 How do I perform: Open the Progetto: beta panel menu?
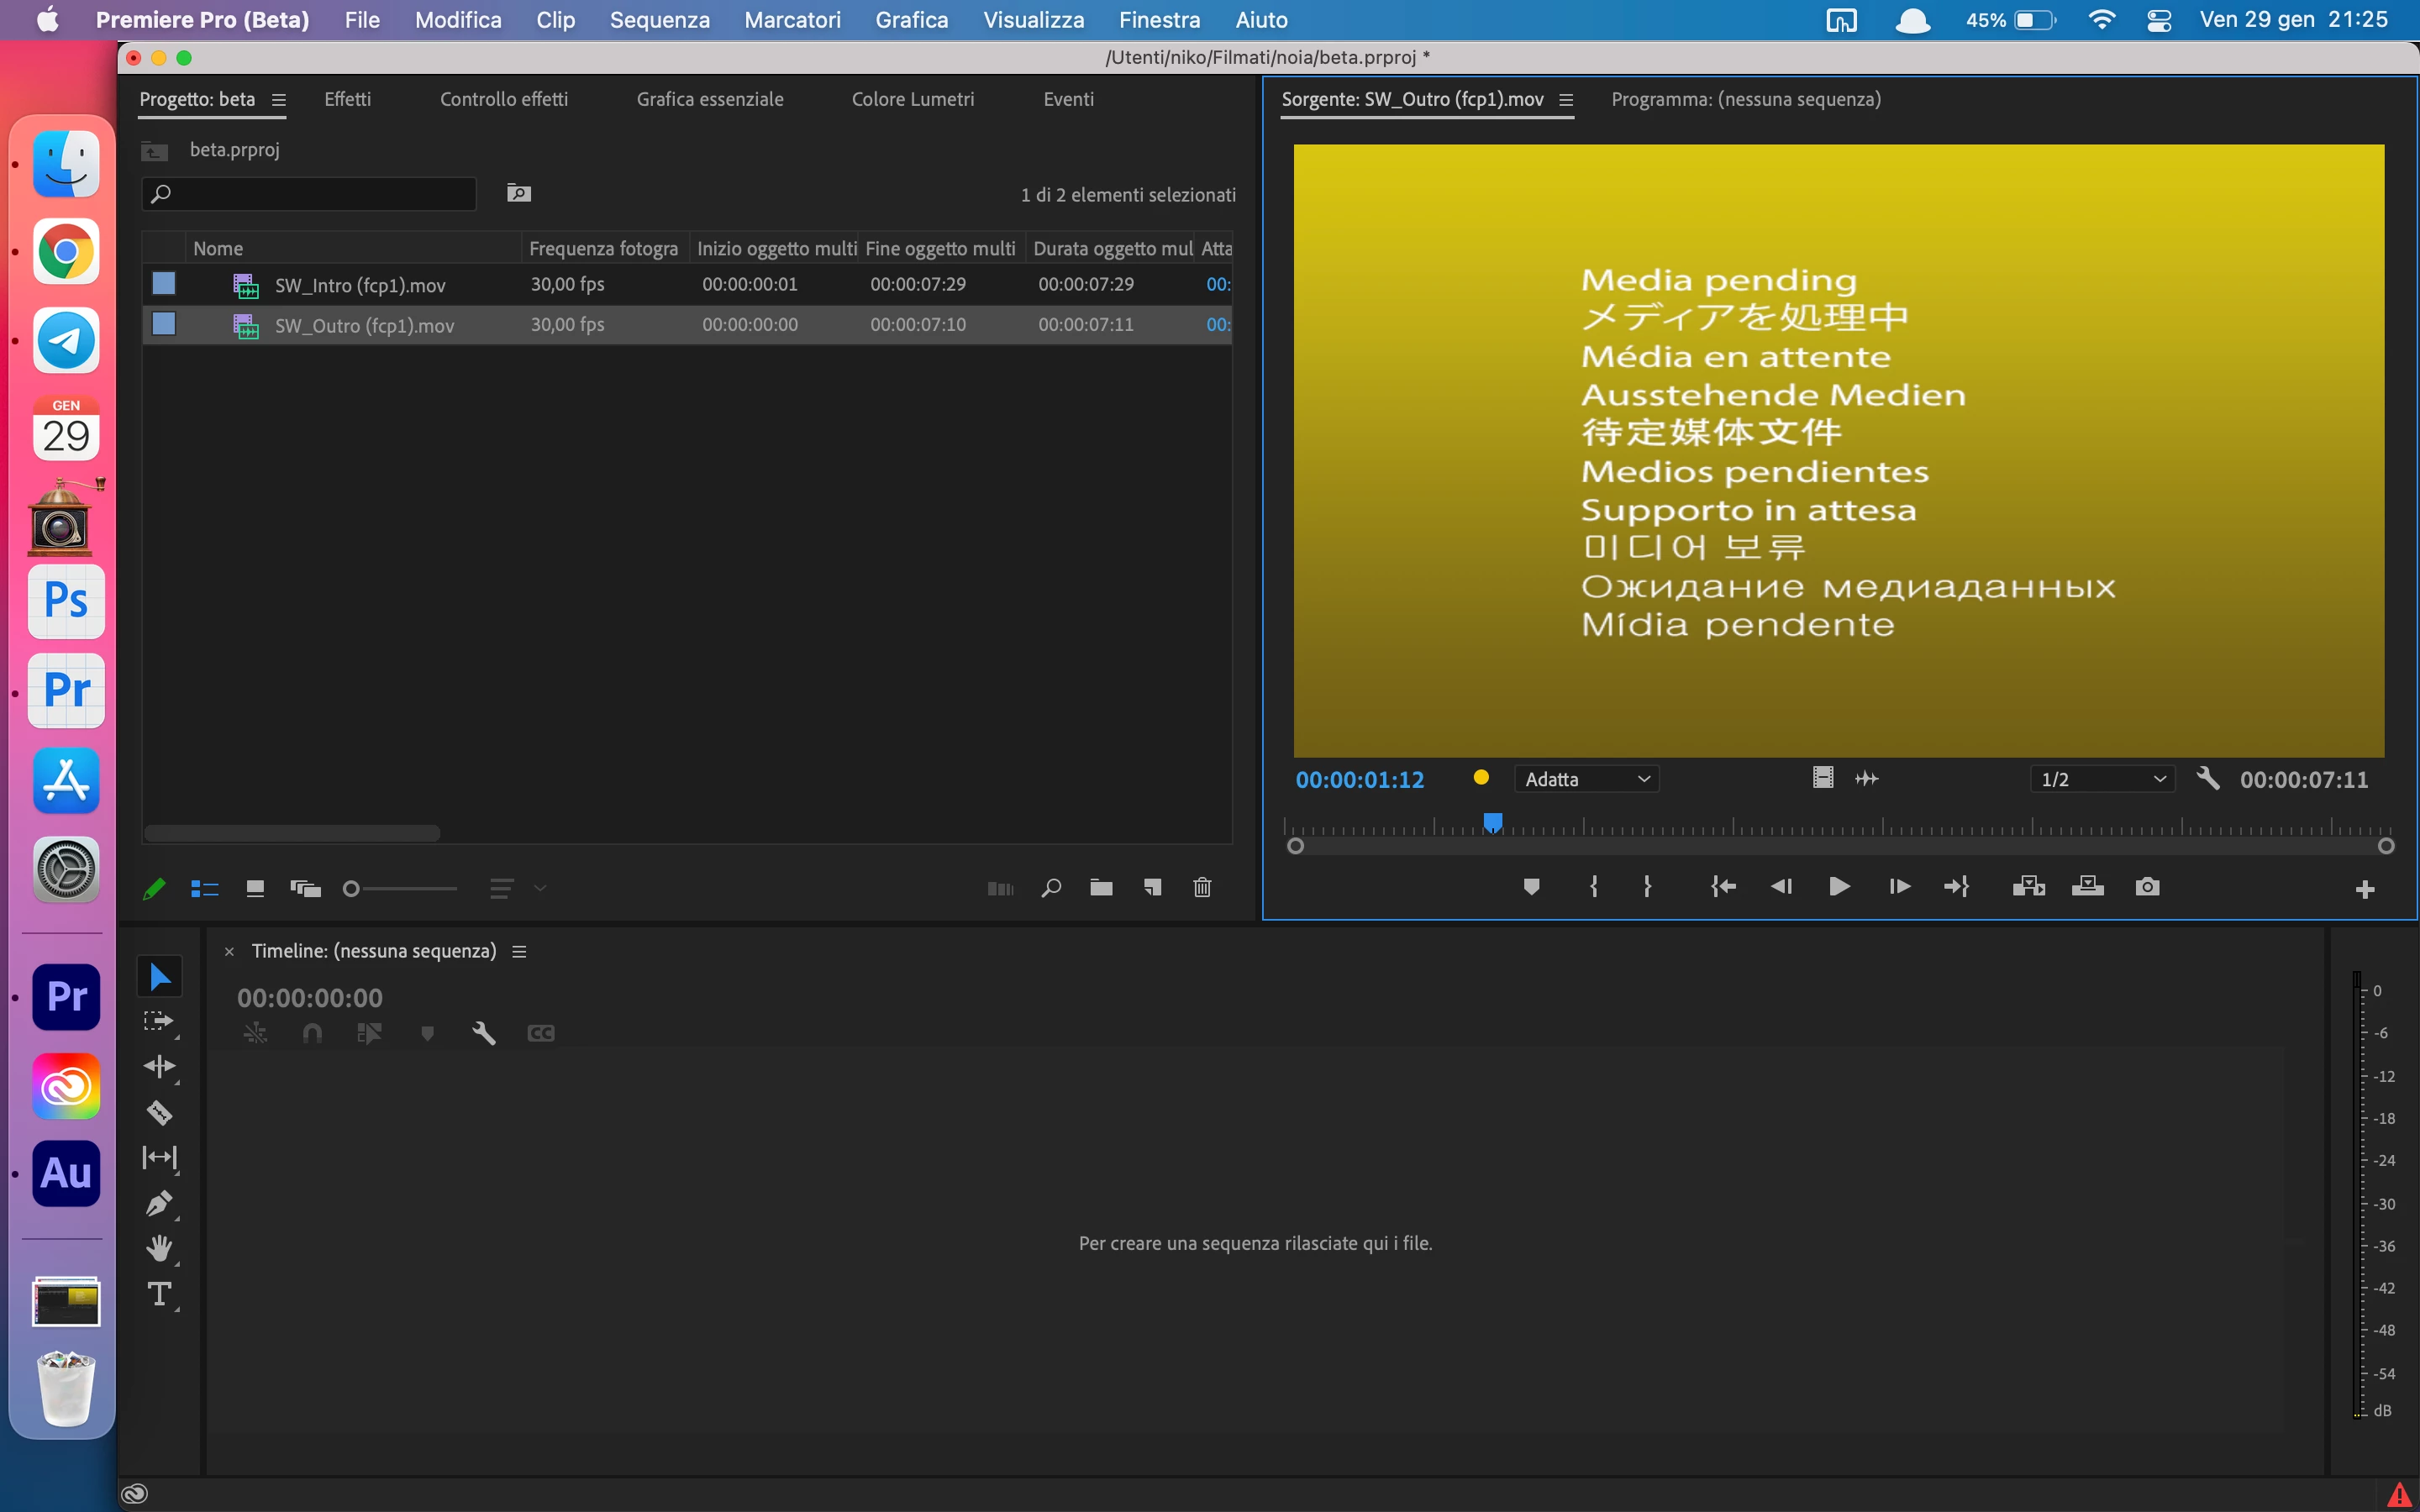click(x=279, y=100)
